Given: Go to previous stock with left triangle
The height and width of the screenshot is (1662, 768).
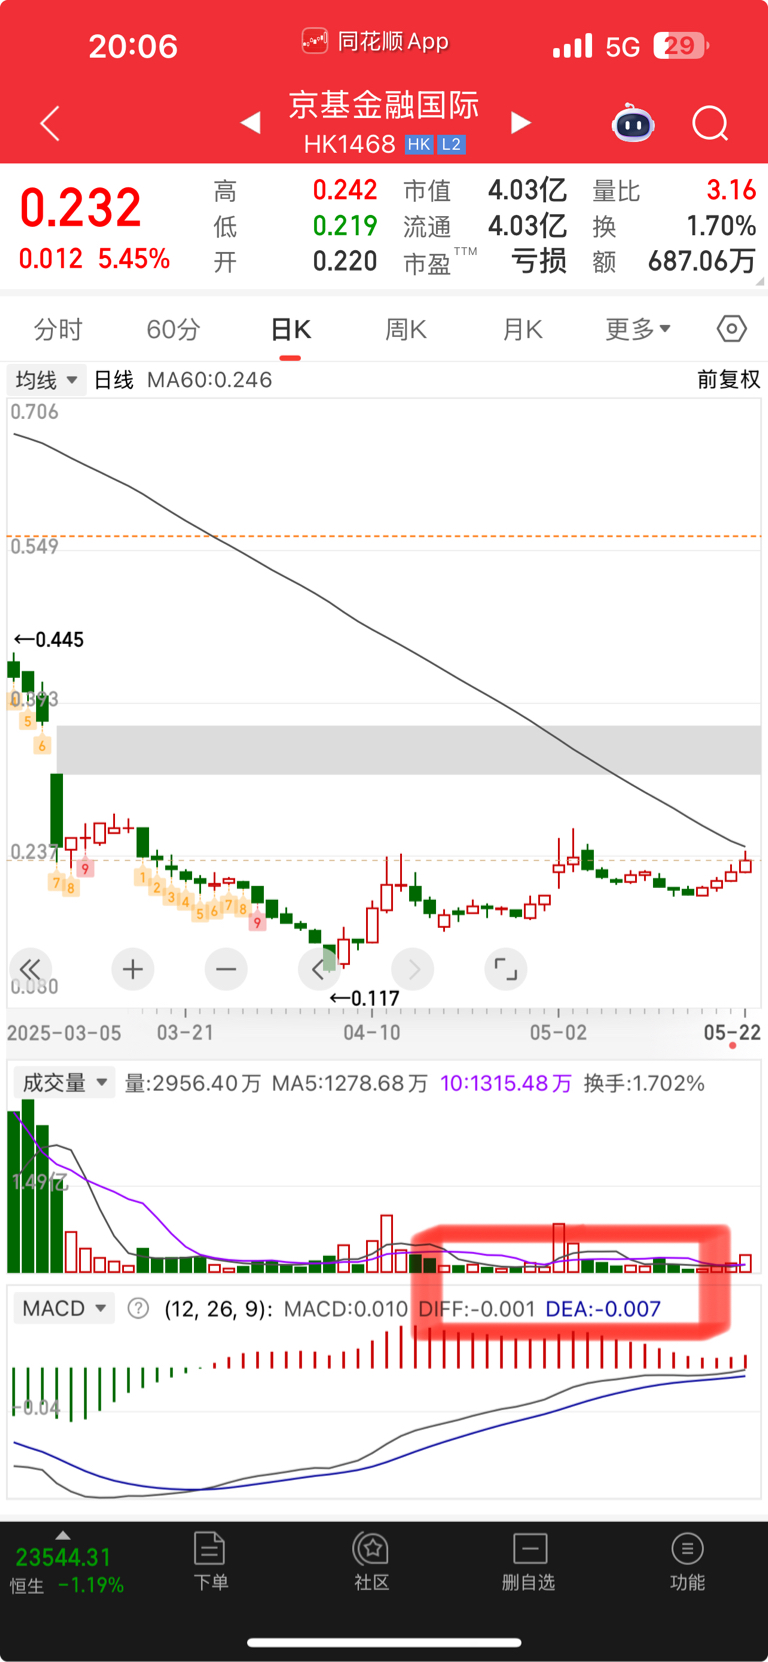Looking at the screenshot, I should 250,123.
